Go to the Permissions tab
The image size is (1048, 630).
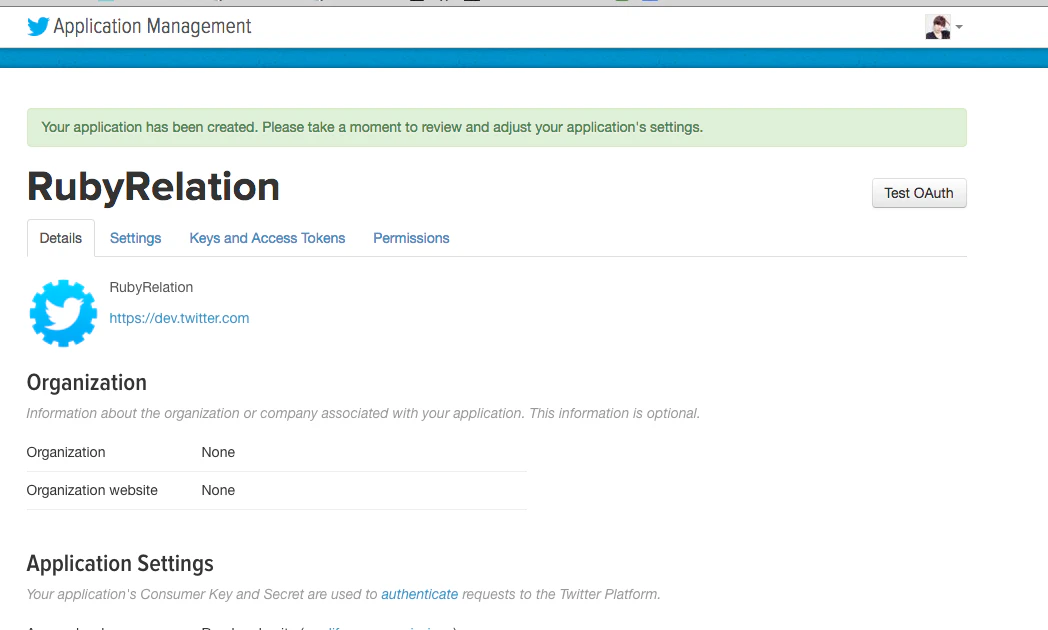[x=411, y=239]
